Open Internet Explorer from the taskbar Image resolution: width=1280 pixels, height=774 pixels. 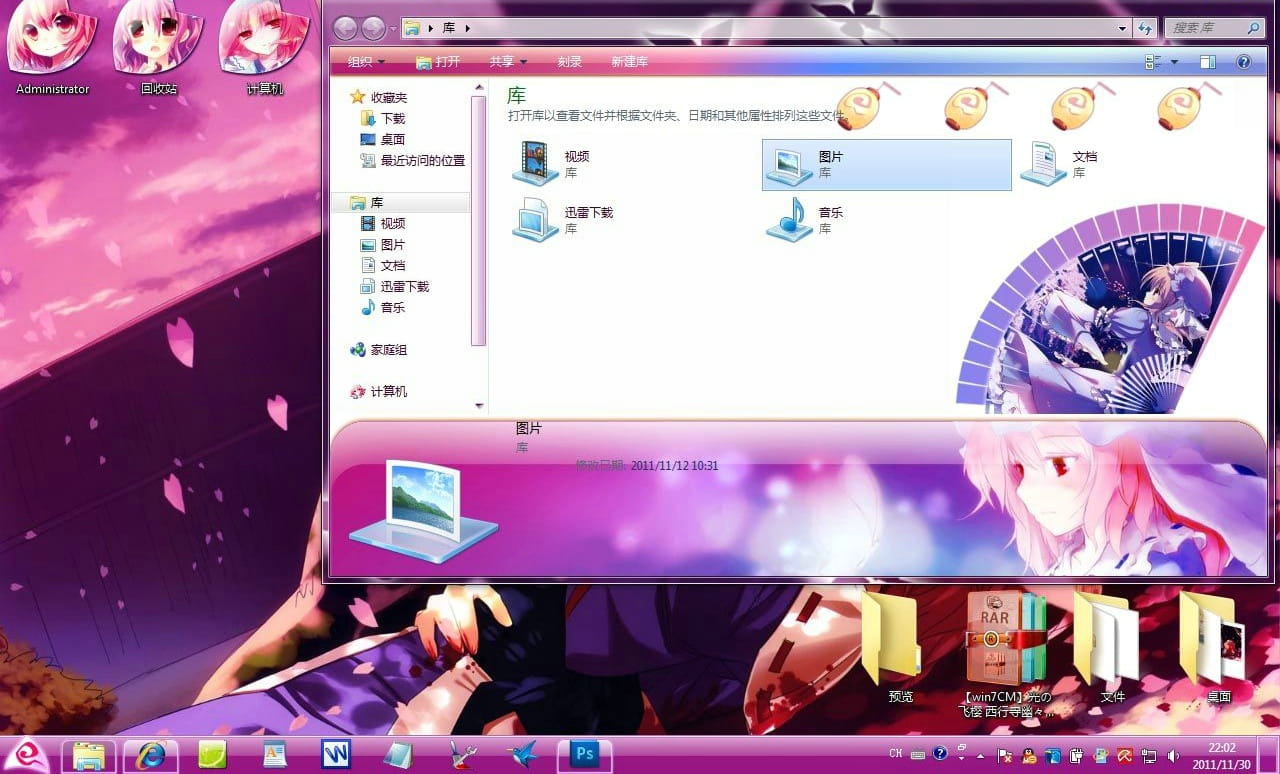[150, 755]
